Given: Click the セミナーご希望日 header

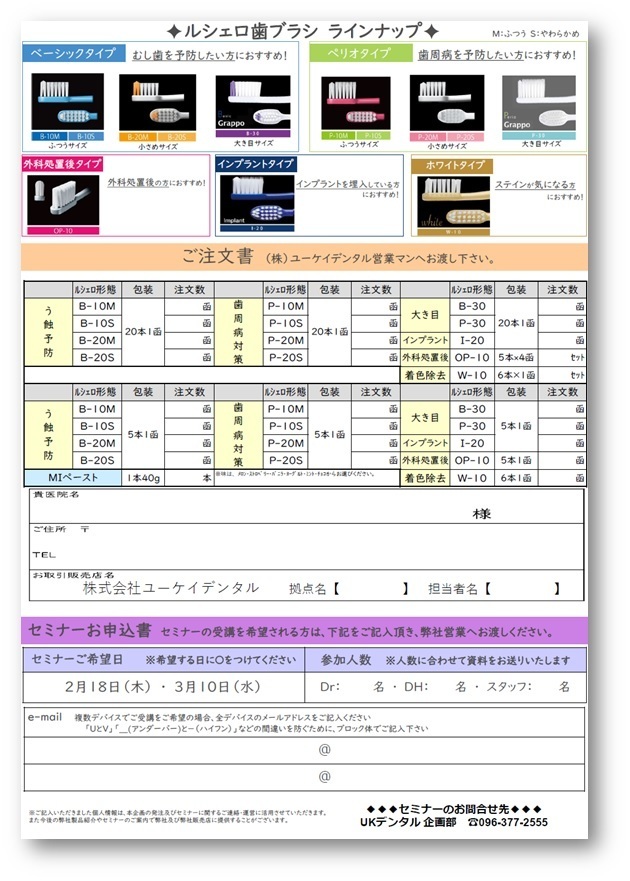Looking at the screenshot, I should click(x=77, y=660).
